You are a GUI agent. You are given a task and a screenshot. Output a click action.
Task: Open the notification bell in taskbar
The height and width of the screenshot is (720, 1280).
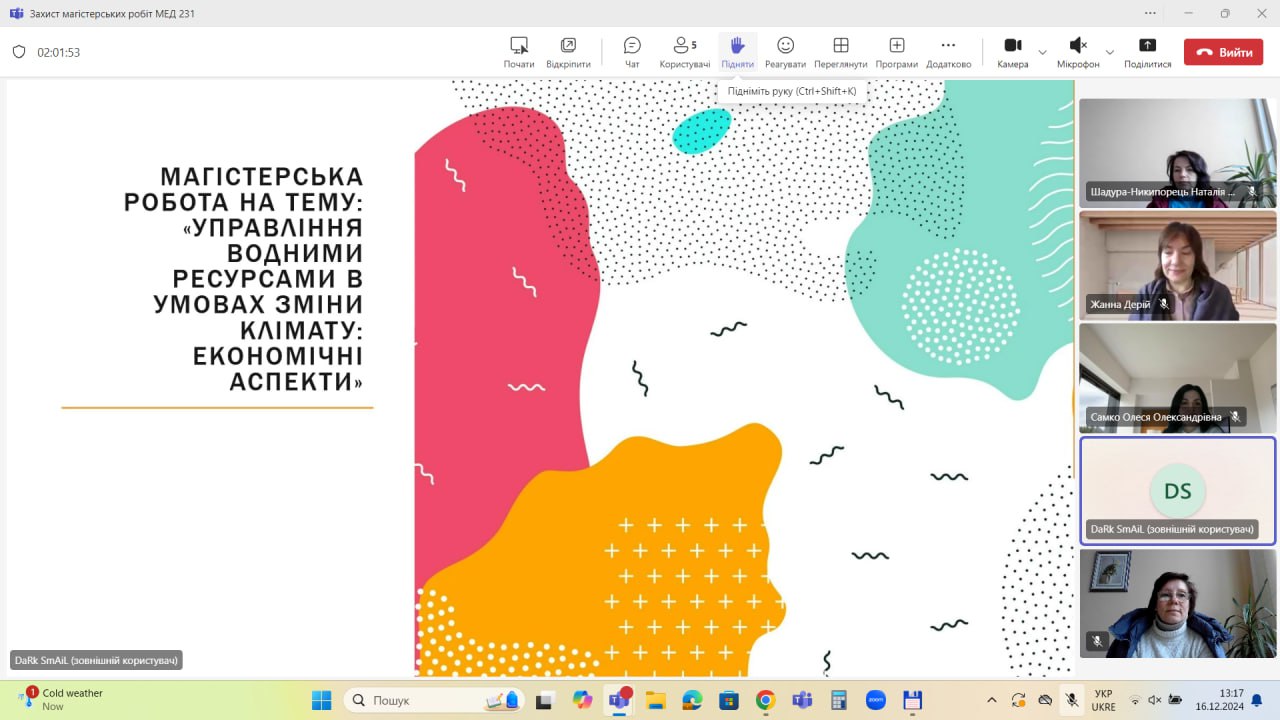click(x=1257, y=700)
